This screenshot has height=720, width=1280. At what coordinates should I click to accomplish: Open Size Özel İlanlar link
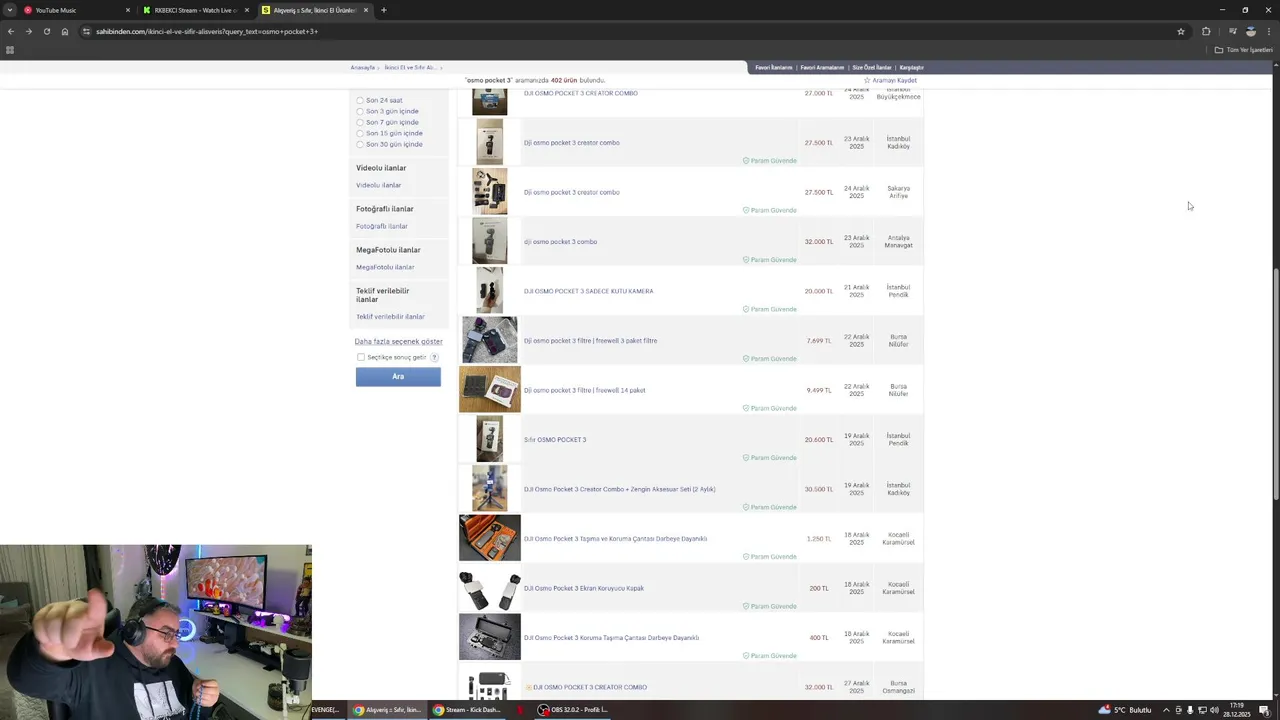871,67
